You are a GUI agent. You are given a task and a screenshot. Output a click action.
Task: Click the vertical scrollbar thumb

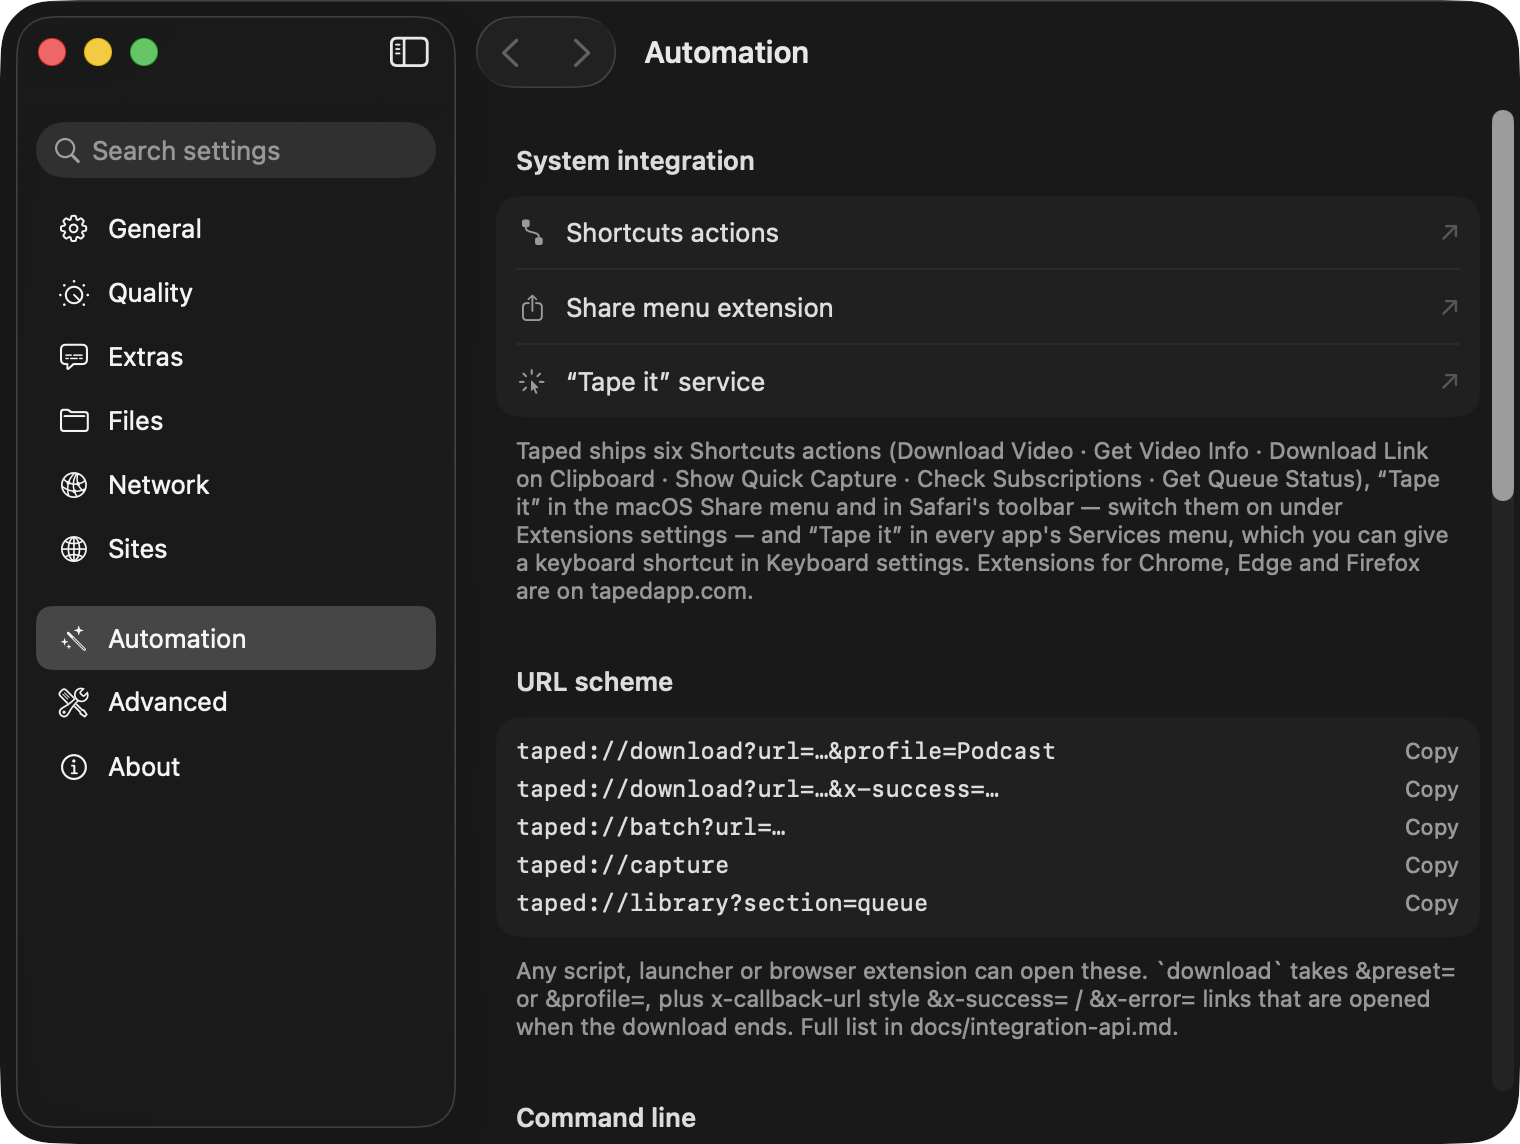[1502, 305]
